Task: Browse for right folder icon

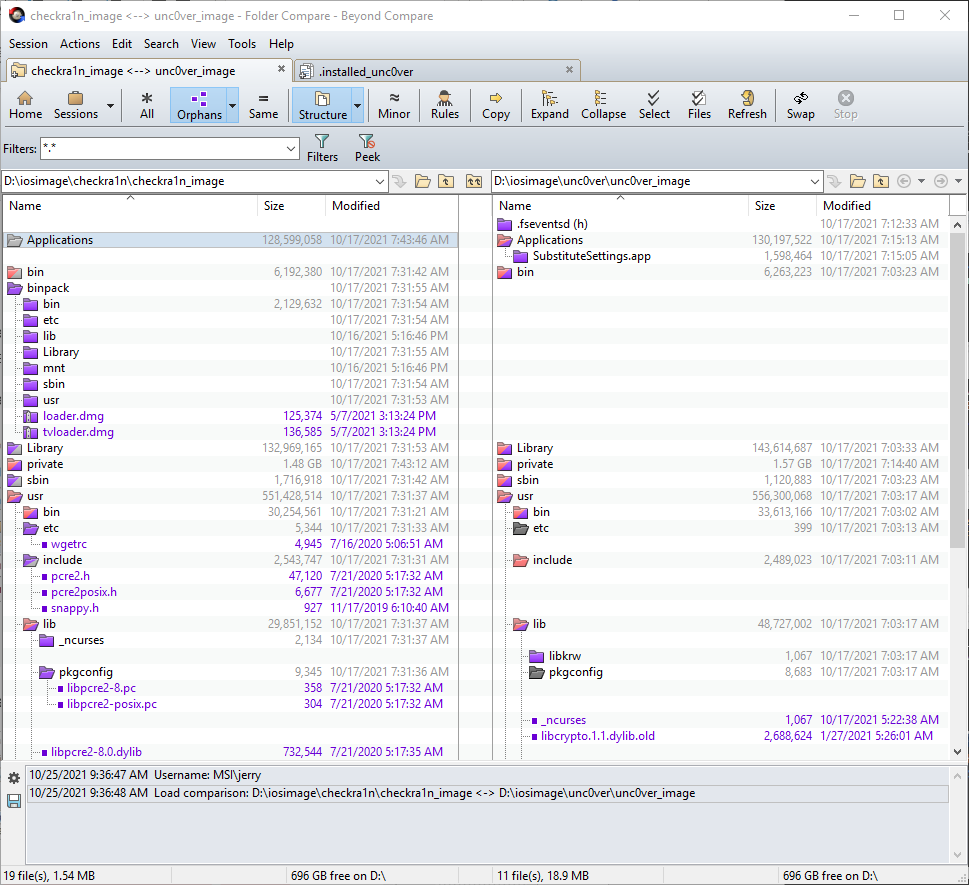Action: pos(858,181)
